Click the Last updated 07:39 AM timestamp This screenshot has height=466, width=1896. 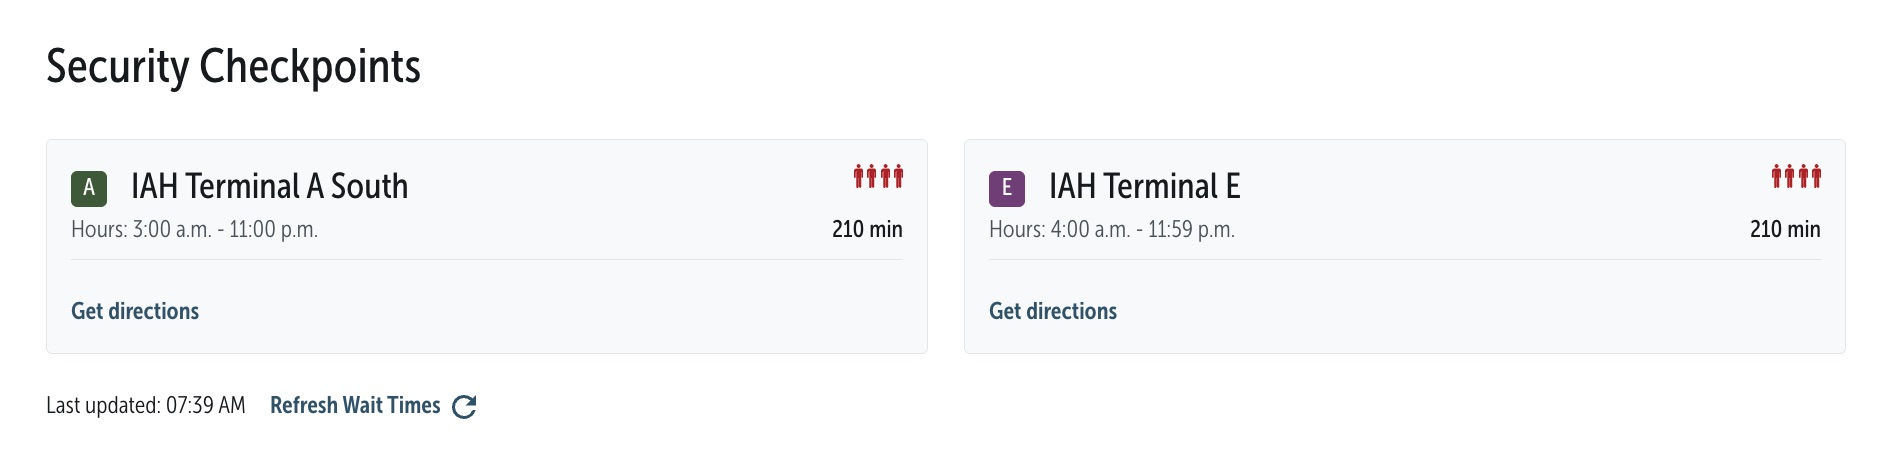[x=146, y=405]
